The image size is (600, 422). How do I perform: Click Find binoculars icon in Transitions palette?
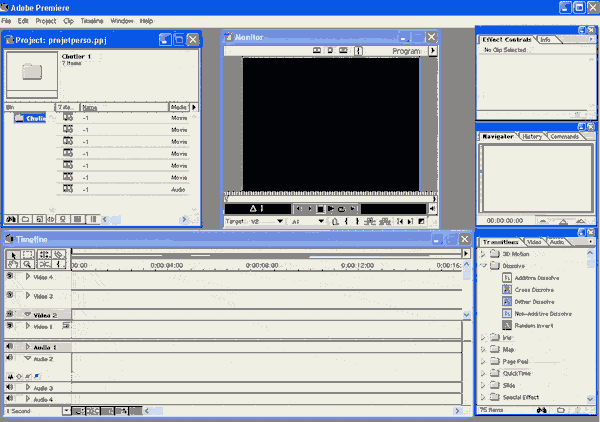coord(541,410)
